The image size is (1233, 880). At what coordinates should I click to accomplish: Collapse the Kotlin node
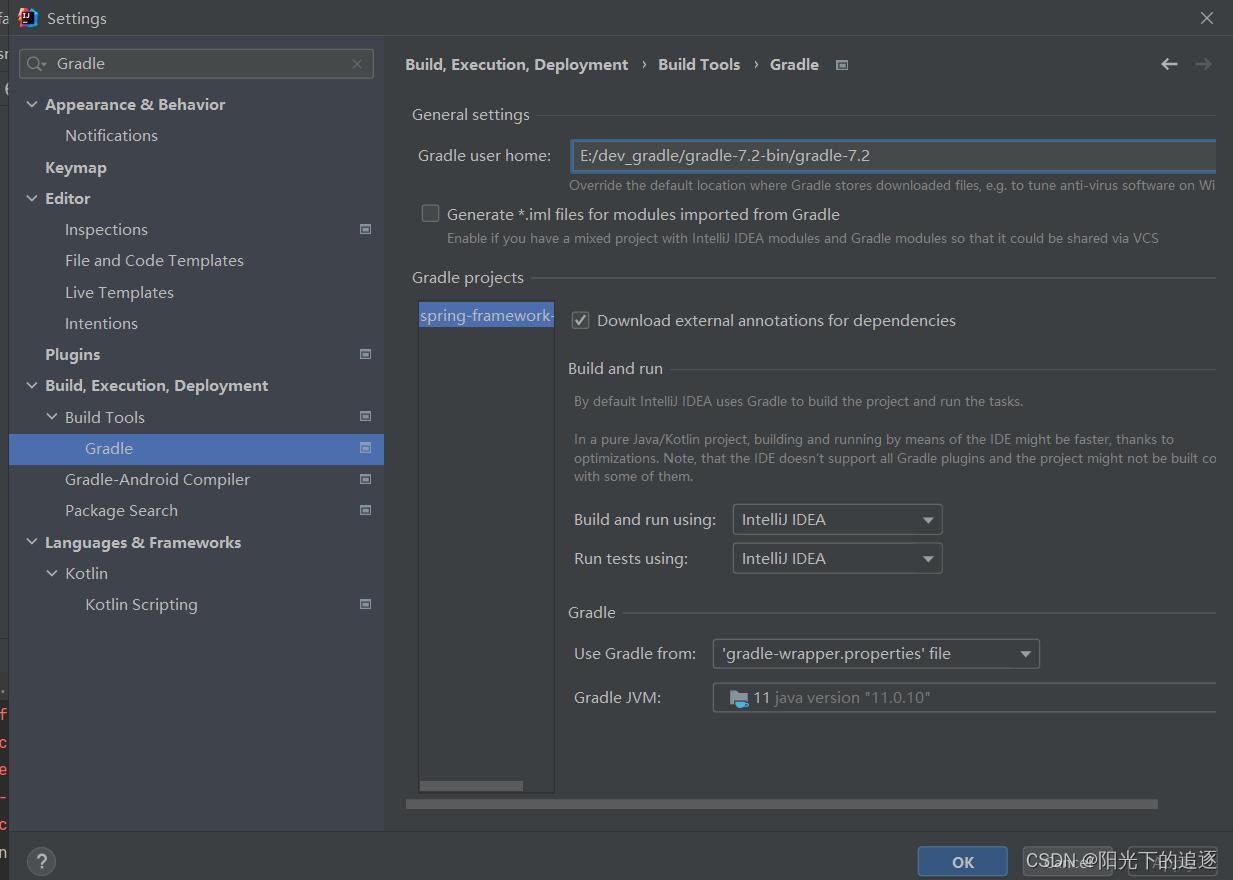pos(52,573)
